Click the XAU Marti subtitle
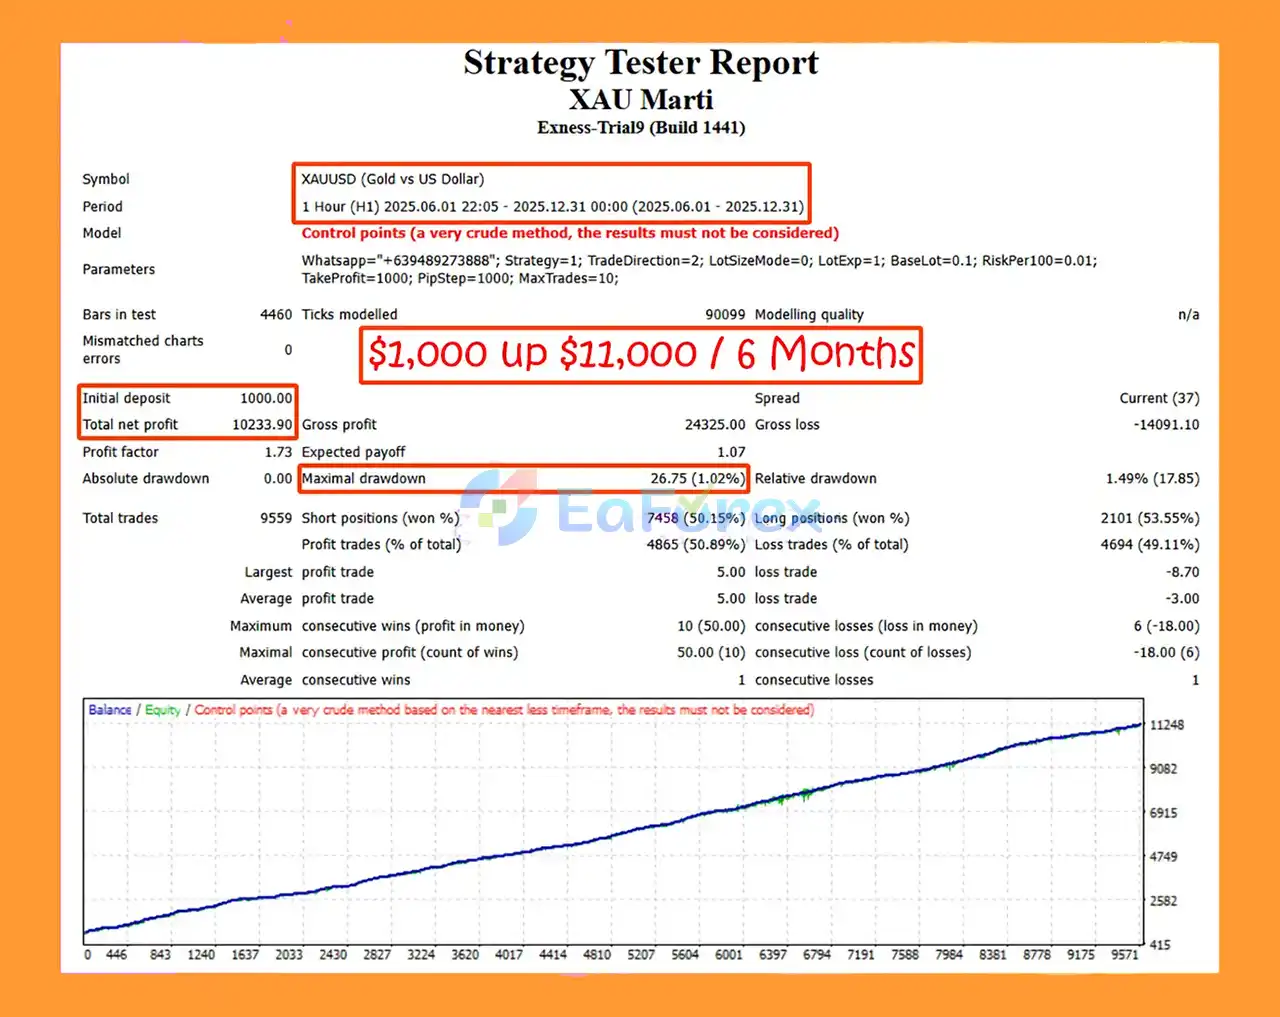Screen dimensions: 1280x1017 [640, 100]
